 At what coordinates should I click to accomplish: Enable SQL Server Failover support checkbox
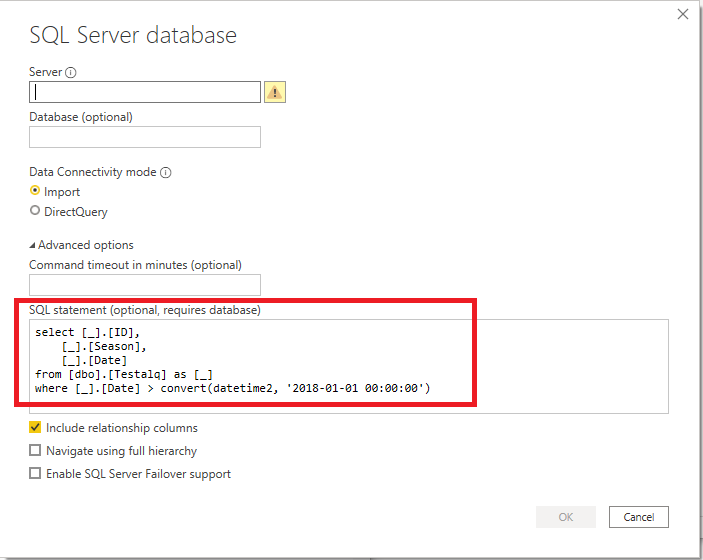(x=35, y=473)
